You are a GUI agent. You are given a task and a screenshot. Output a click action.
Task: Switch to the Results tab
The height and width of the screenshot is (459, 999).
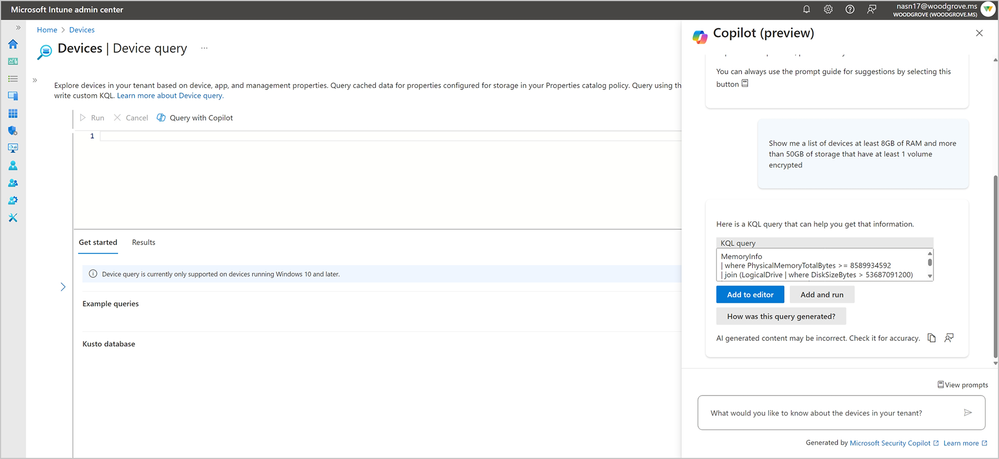(143, 242)
